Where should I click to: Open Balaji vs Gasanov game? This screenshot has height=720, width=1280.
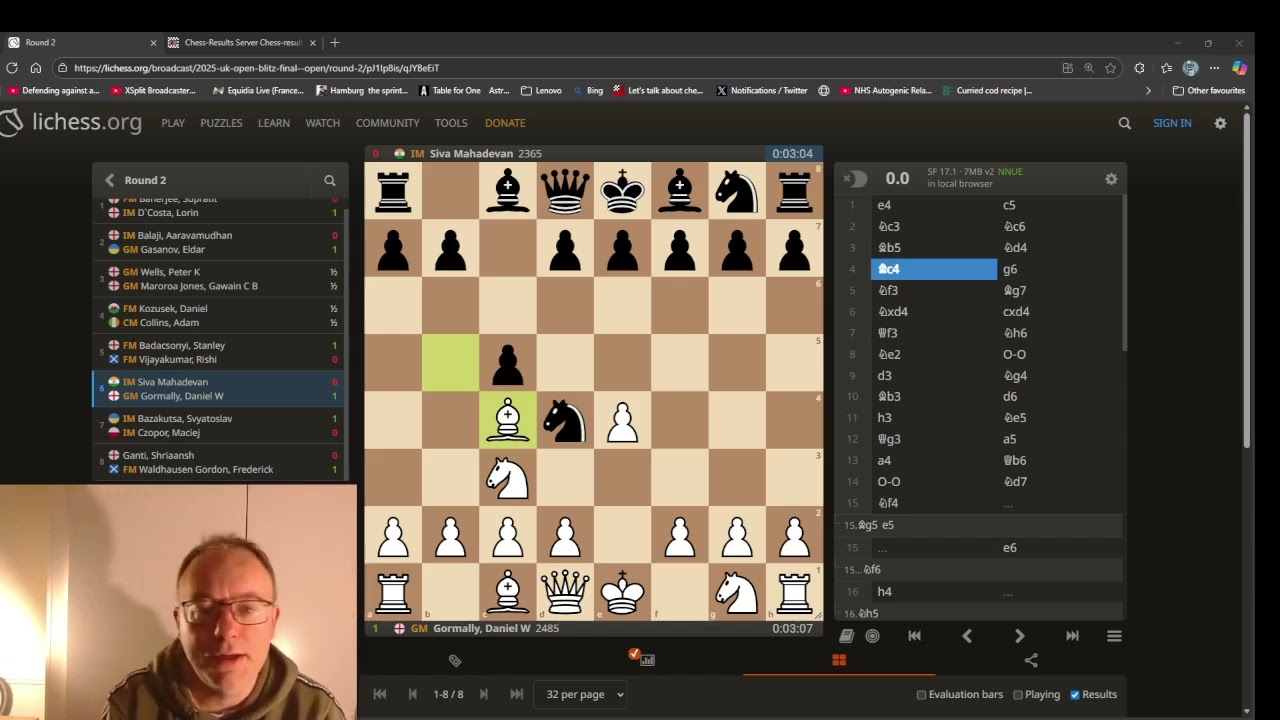click(219, 242)
